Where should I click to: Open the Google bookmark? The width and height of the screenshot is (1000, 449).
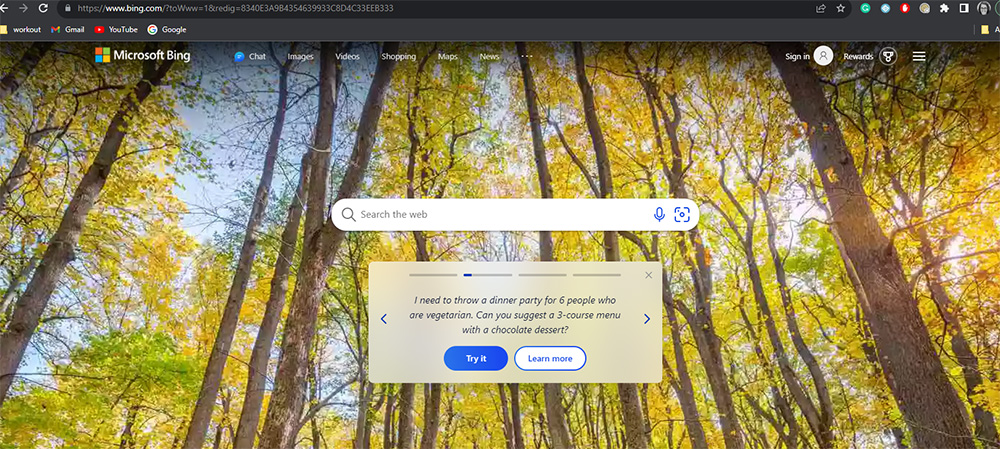click(167, 29)
